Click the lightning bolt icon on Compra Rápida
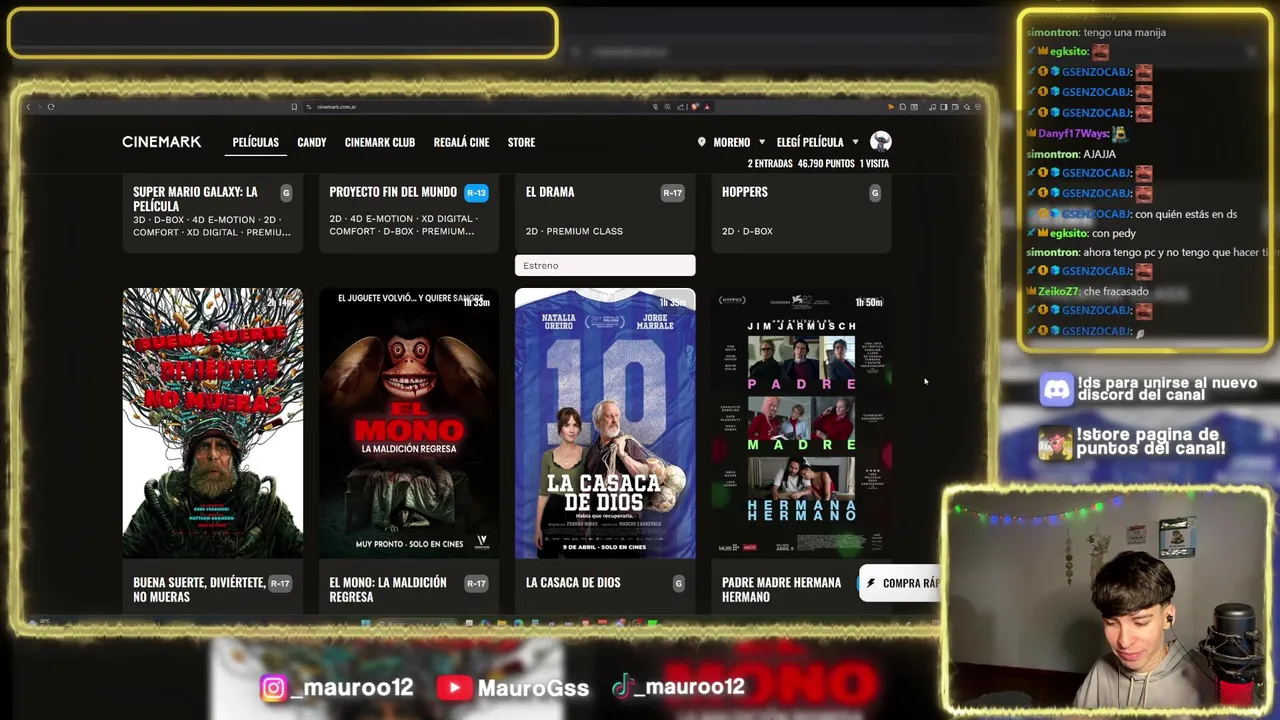 (x=871, y=583)
